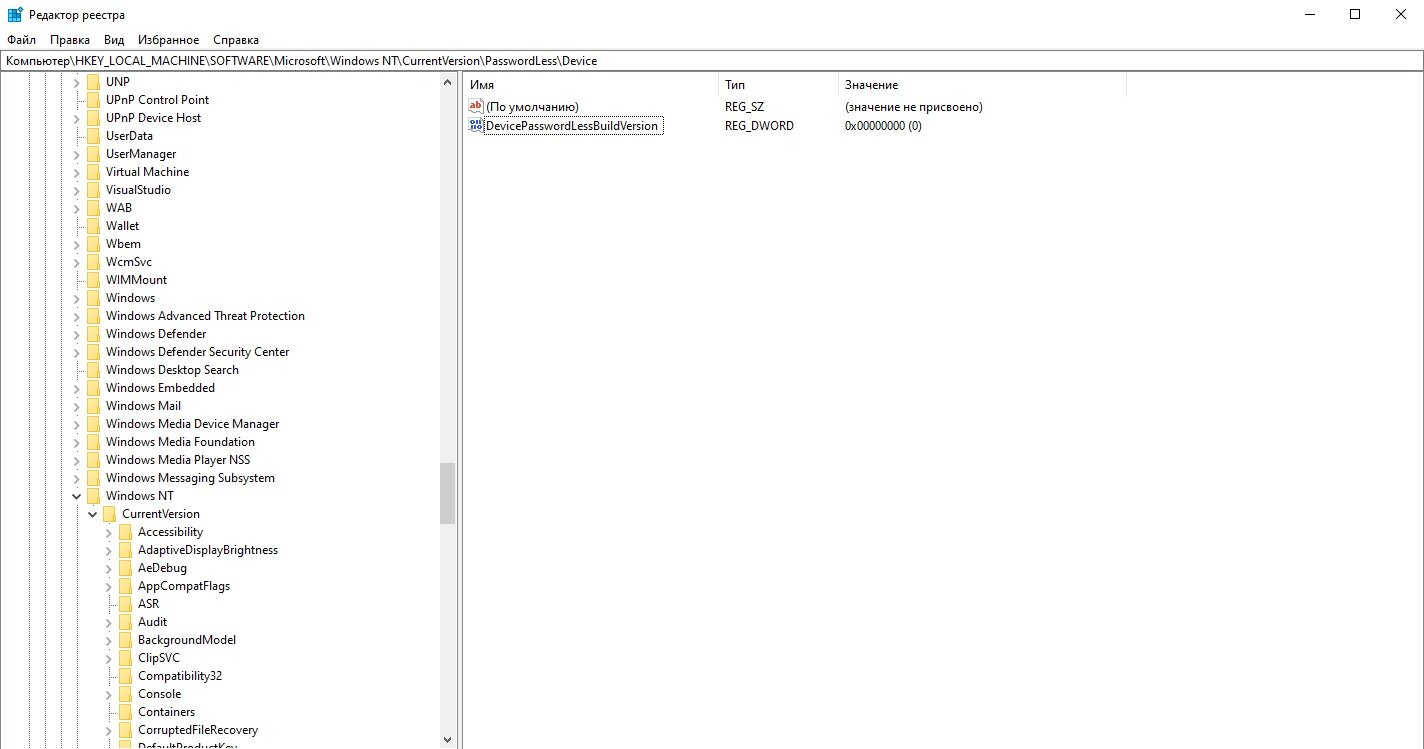Expand the Windows Media Foundation key
The image size is (1424, 749).
(77, 442)
